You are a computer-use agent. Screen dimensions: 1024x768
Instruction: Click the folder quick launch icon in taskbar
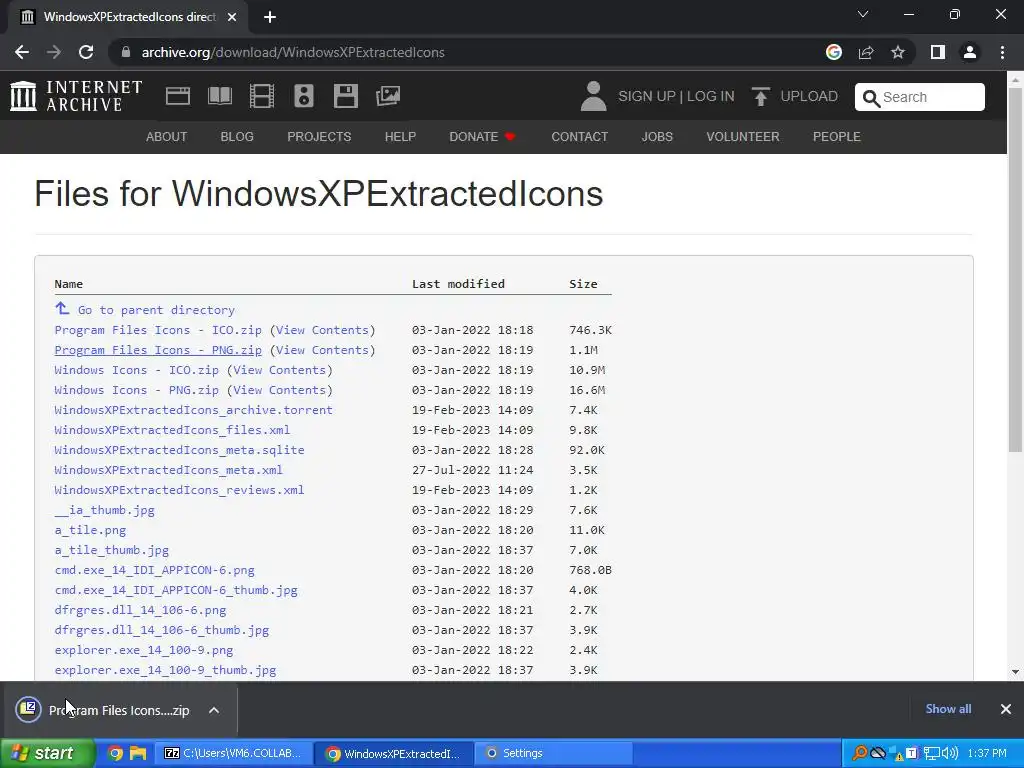[138, 753]
